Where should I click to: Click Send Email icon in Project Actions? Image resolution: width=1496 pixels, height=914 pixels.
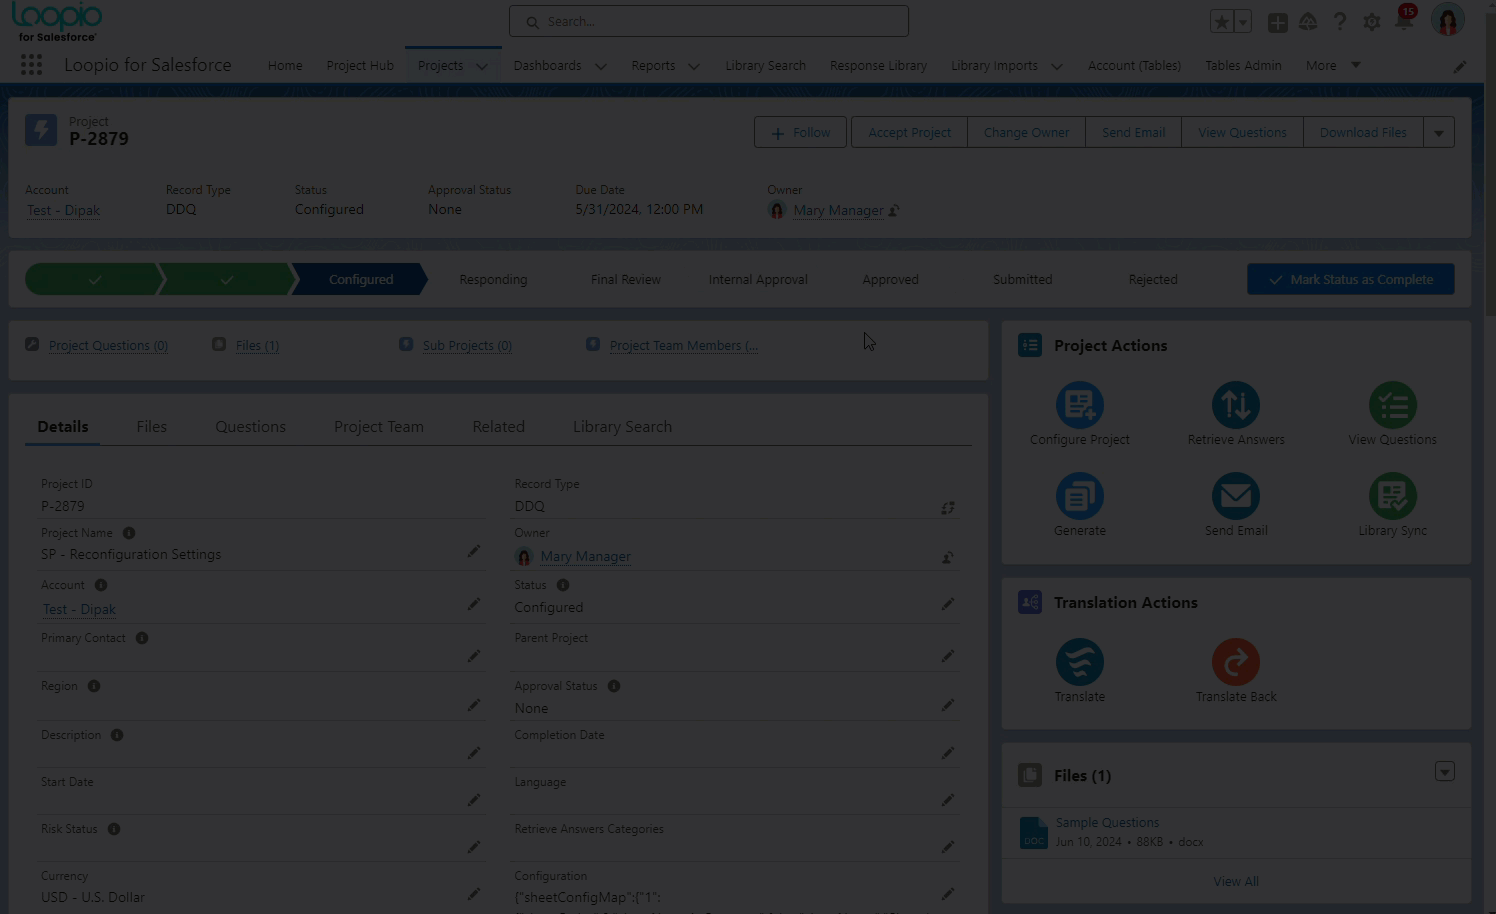coord(1235,496)
